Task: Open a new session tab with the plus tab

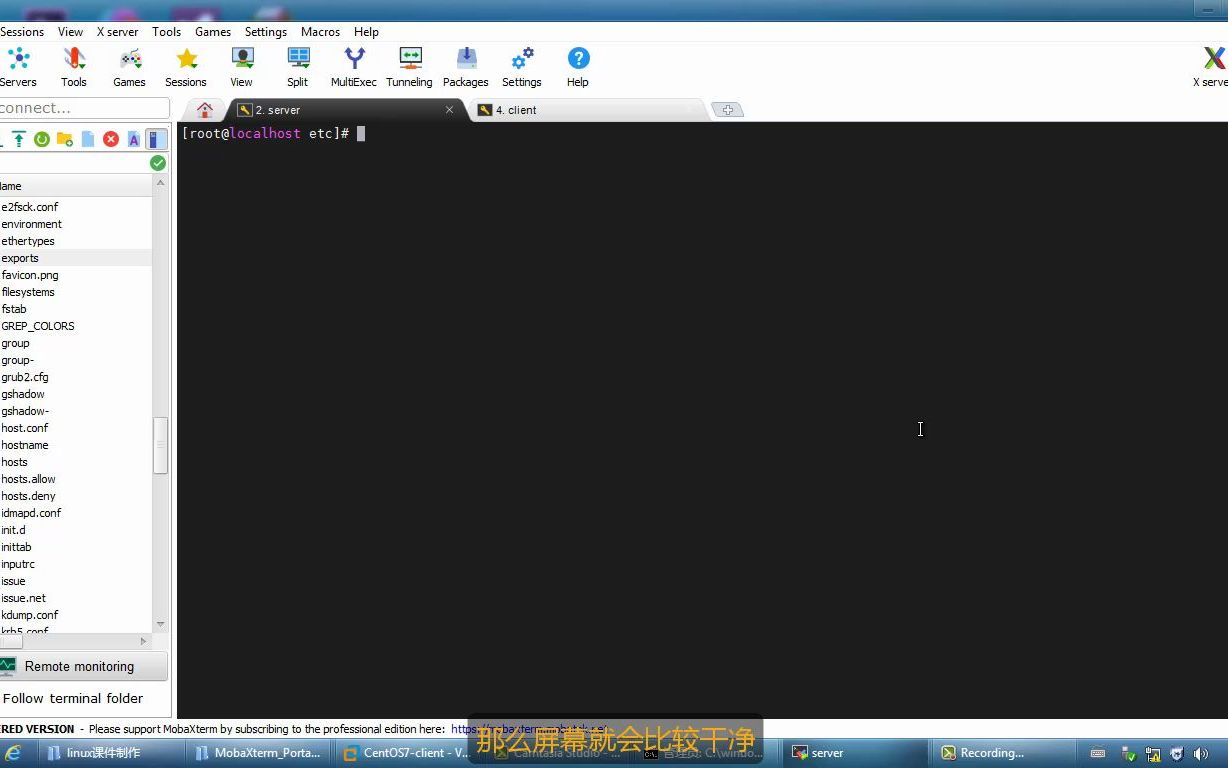Action: 727,109
